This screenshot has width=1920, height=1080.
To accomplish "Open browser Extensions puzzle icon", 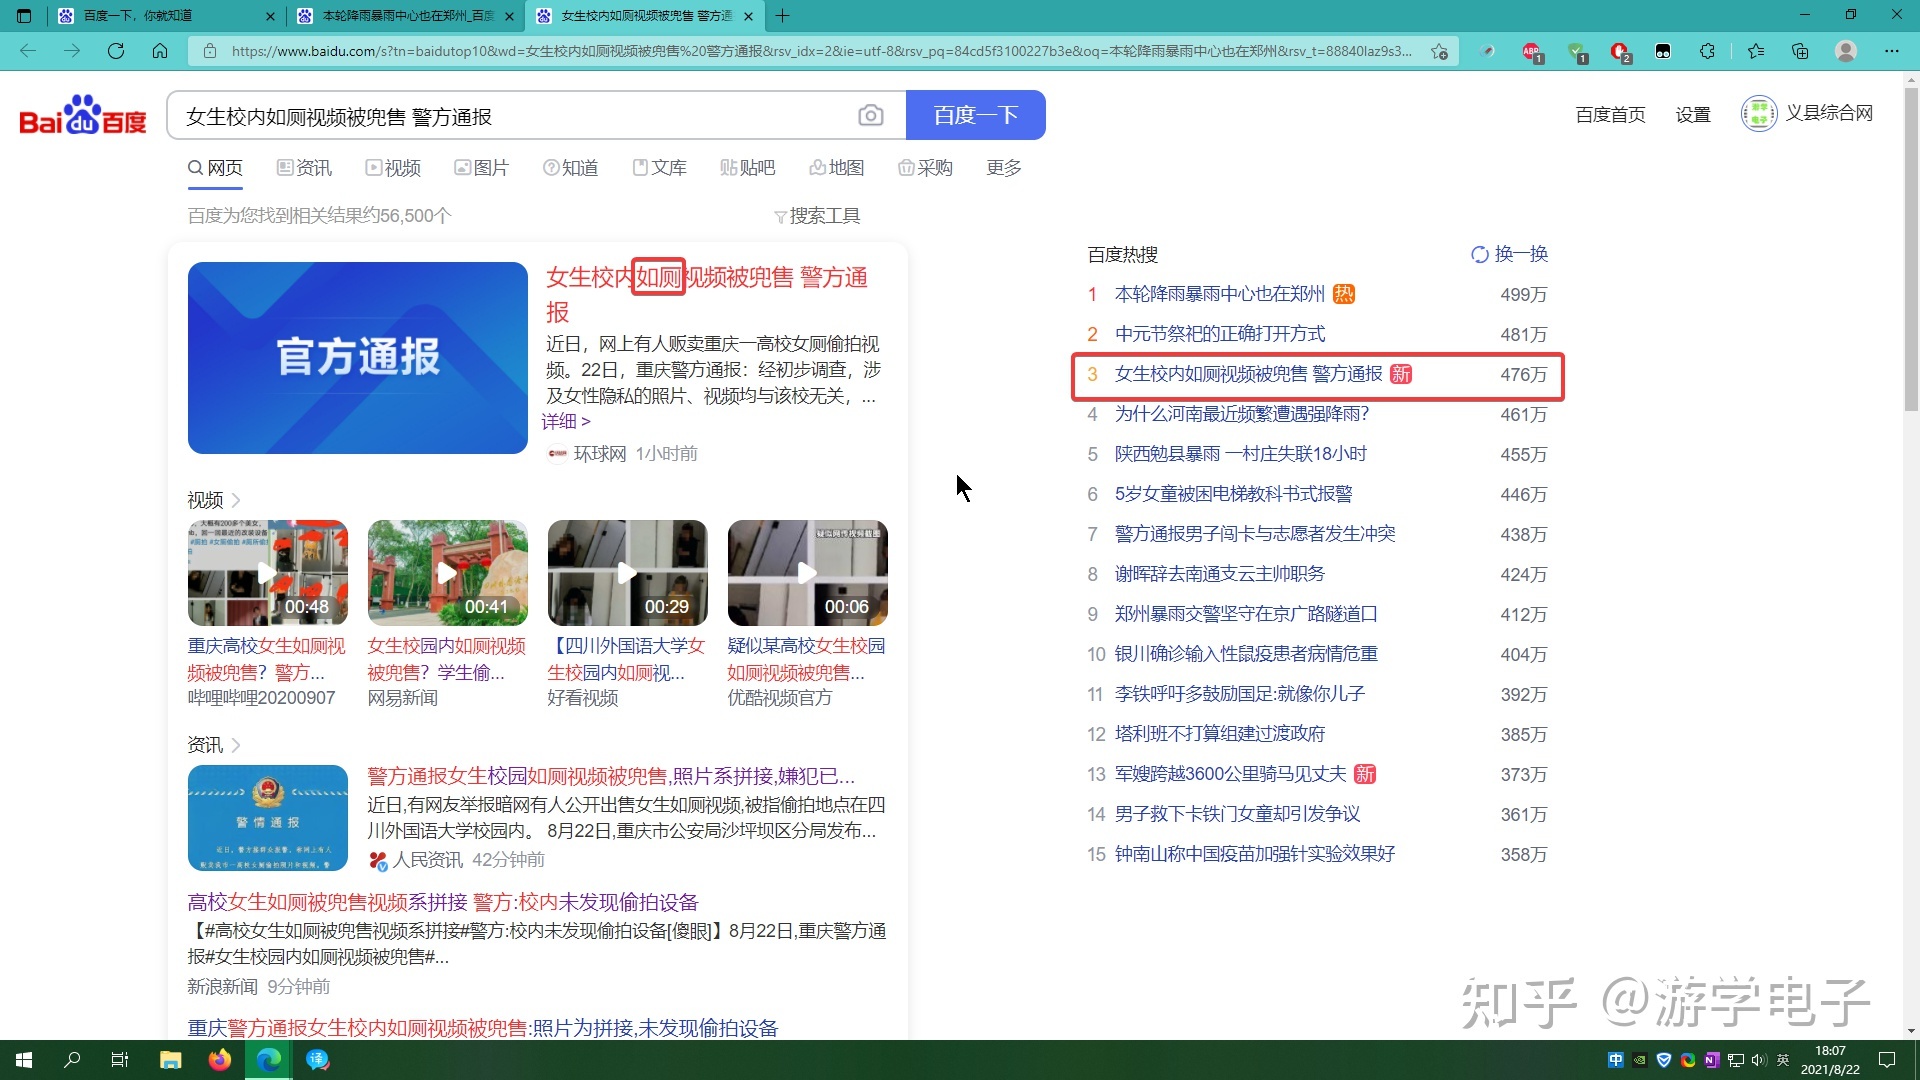I will pyautogui.click(x=1707, y=51).
